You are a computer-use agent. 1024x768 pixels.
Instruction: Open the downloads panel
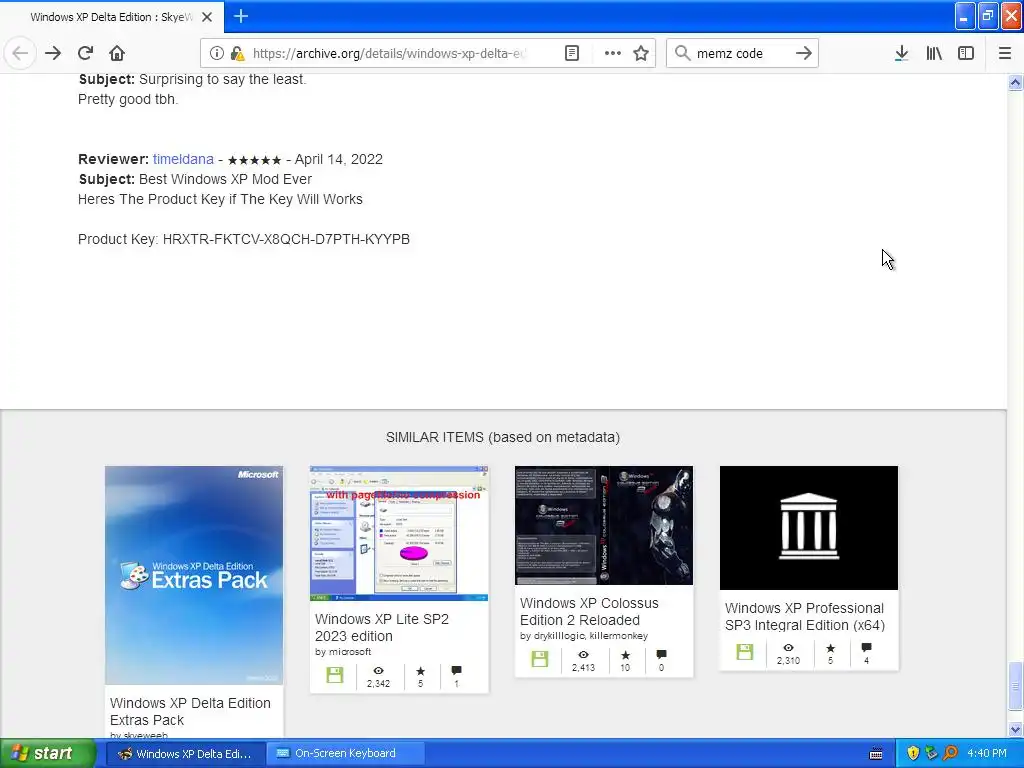[x=901, y=53]
